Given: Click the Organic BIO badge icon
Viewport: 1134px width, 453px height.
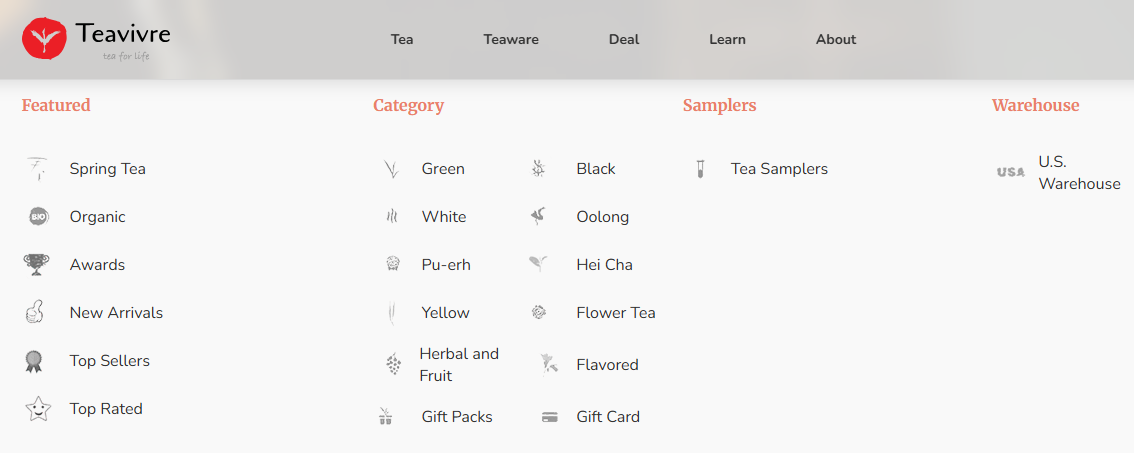Looking at the screenshot, I should click(x=38, y=217).
